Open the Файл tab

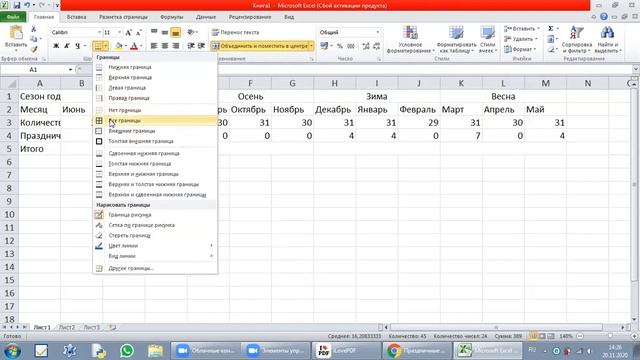point(13,17)
